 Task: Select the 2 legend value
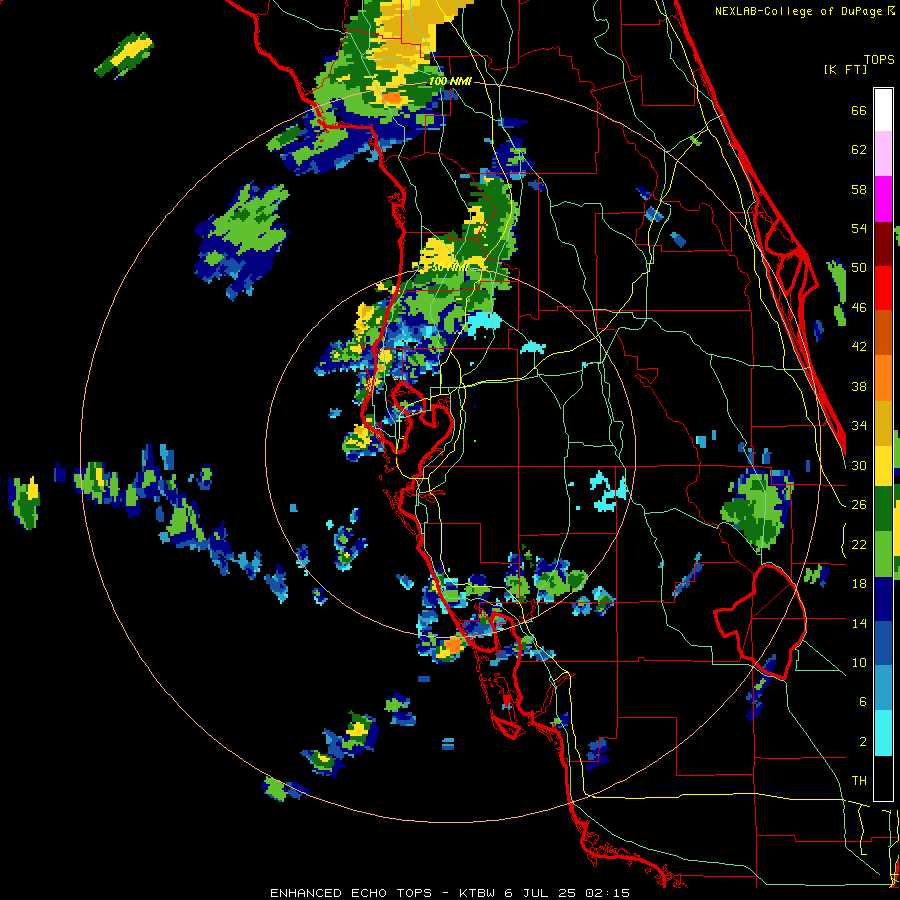[x=863, y=742]
